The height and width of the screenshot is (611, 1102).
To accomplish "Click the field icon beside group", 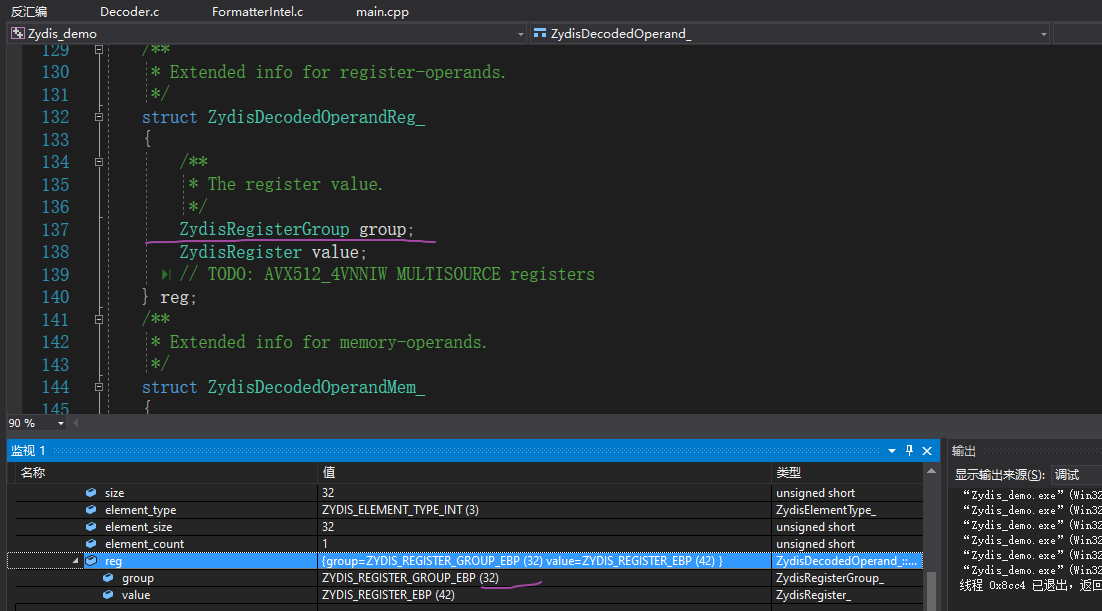I will click(108, 578).
